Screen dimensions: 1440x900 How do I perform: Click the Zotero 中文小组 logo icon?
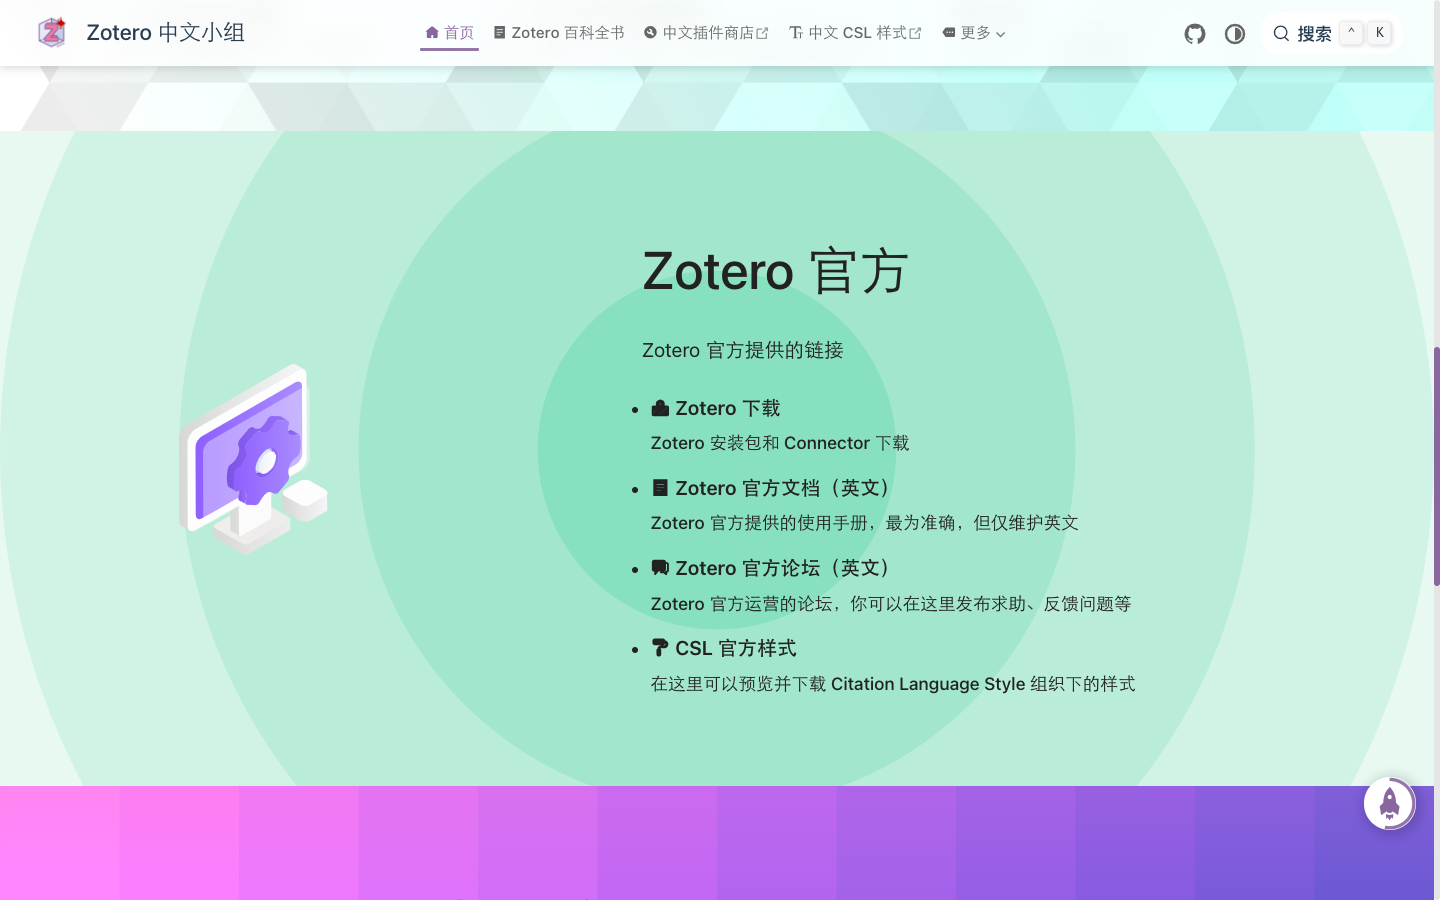coord(51,31)
